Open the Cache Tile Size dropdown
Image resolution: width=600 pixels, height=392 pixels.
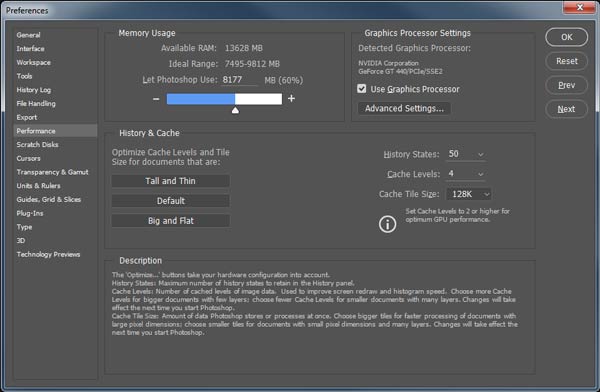click(x=469, y=194)
